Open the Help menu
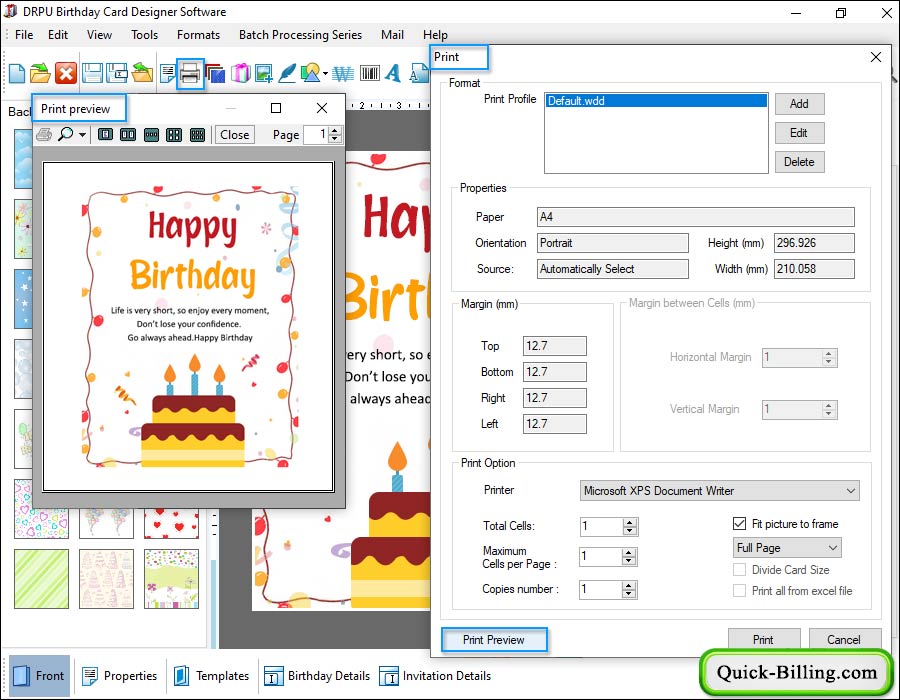This screenshot has width=900, height=700. [435, 34]
